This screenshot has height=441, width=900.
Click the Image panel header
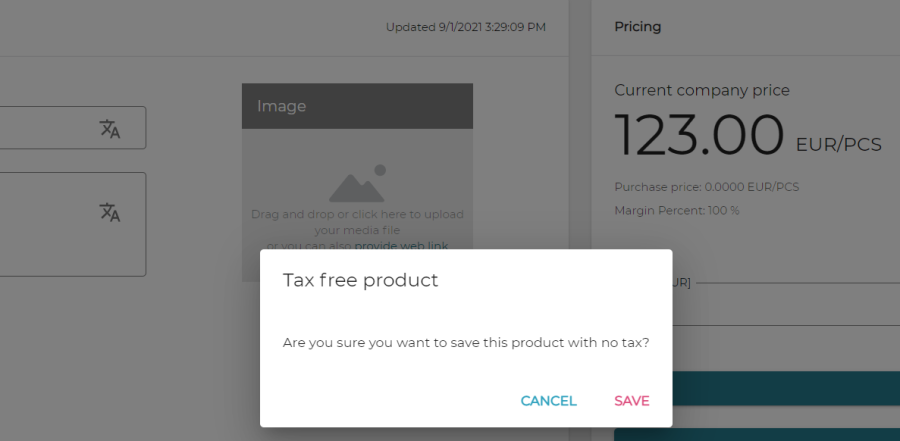(x=357, y=106)
